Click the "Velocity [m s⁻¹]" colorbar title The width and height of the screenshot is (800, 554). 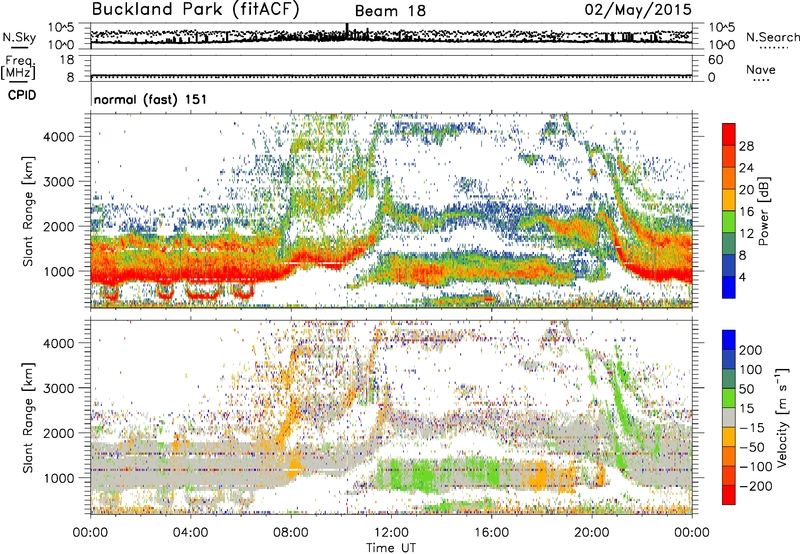[781, 417]
